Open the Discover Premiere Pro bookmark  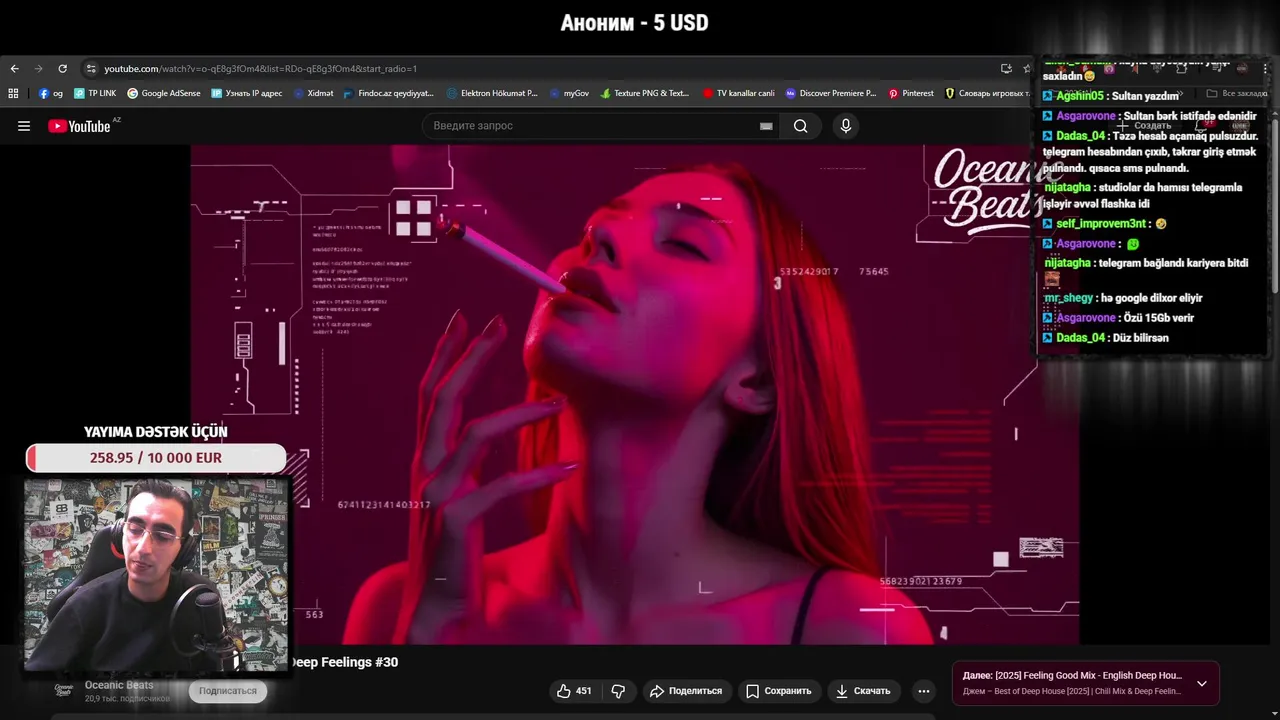[x=830, y=93]
